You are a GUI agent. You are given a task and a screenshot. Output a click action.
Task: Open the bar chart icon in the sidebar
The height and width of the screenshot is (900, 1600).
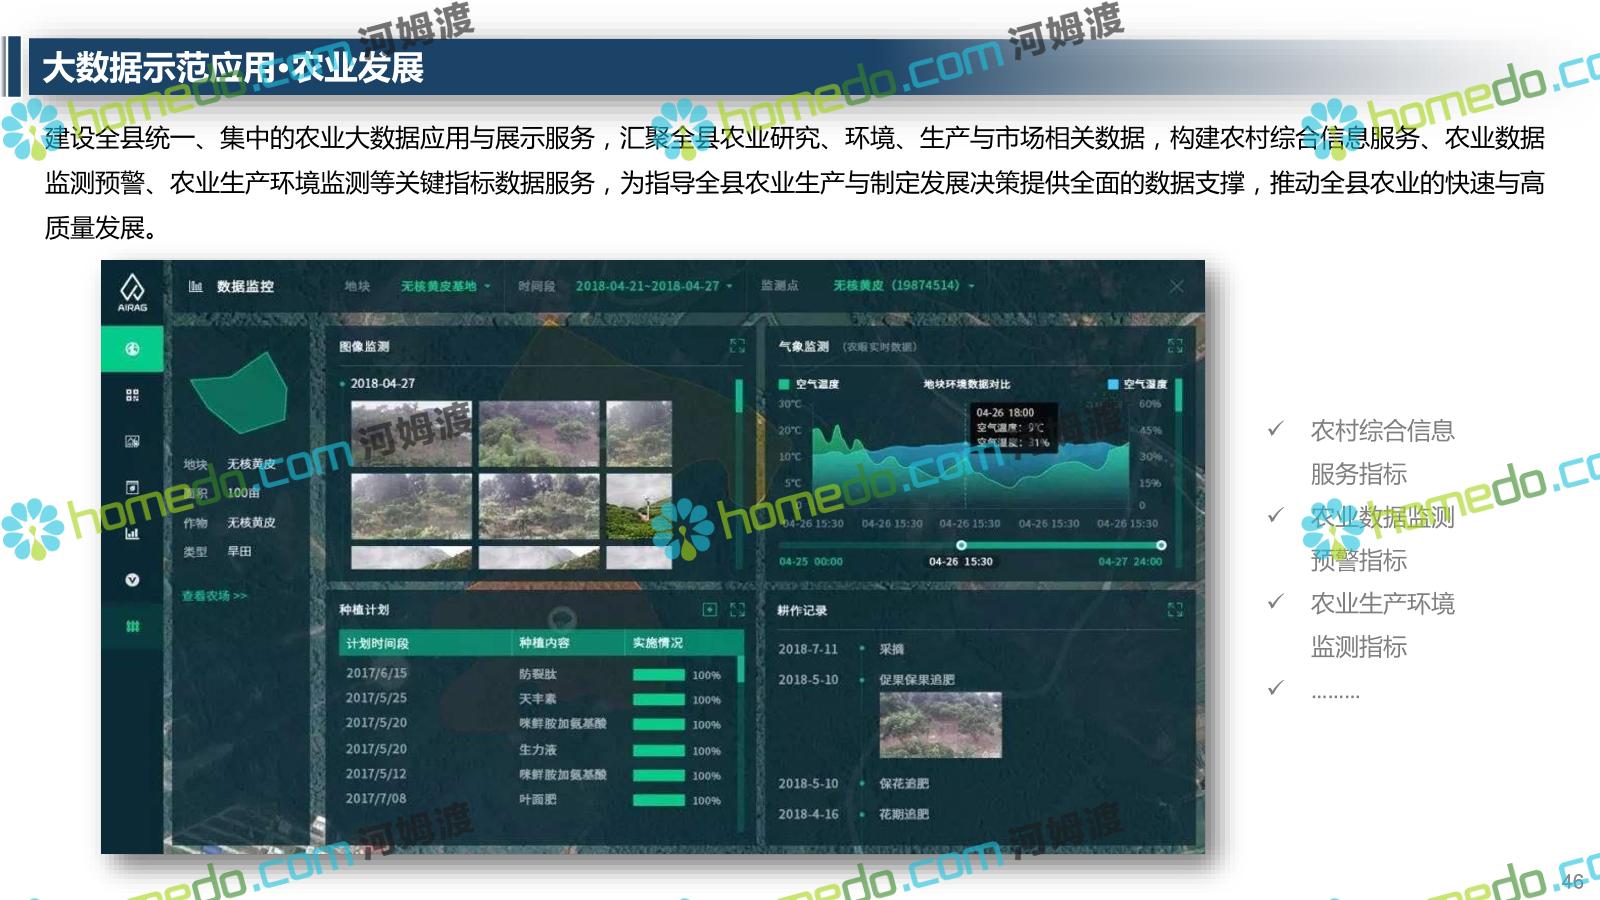coord(132,533)
